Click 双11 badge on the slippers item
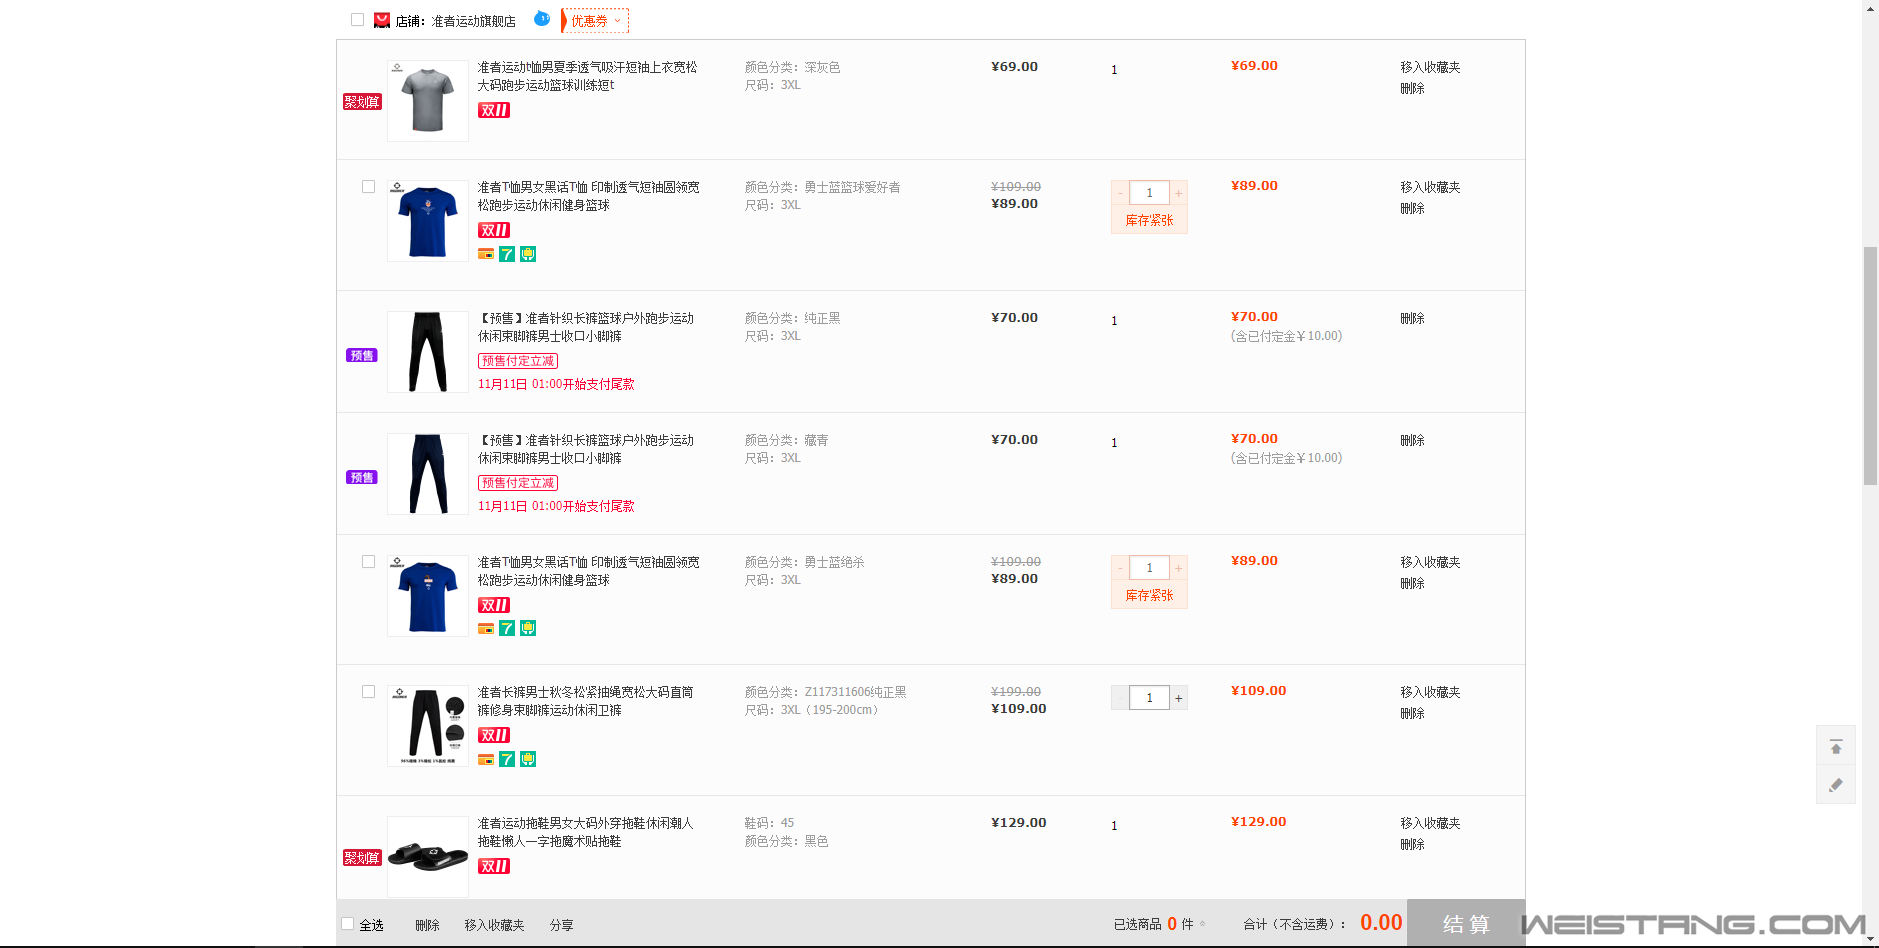Viewport: 1879px width, 948px height. tap(494, 866)
